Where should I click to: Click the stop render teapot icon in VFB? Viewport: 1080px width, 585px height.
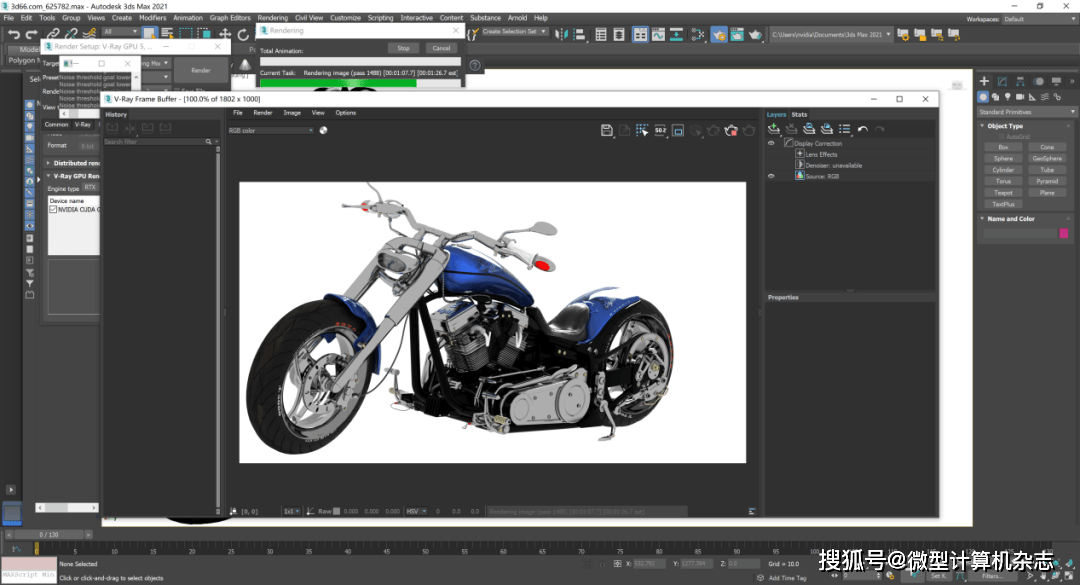point(731,130)
